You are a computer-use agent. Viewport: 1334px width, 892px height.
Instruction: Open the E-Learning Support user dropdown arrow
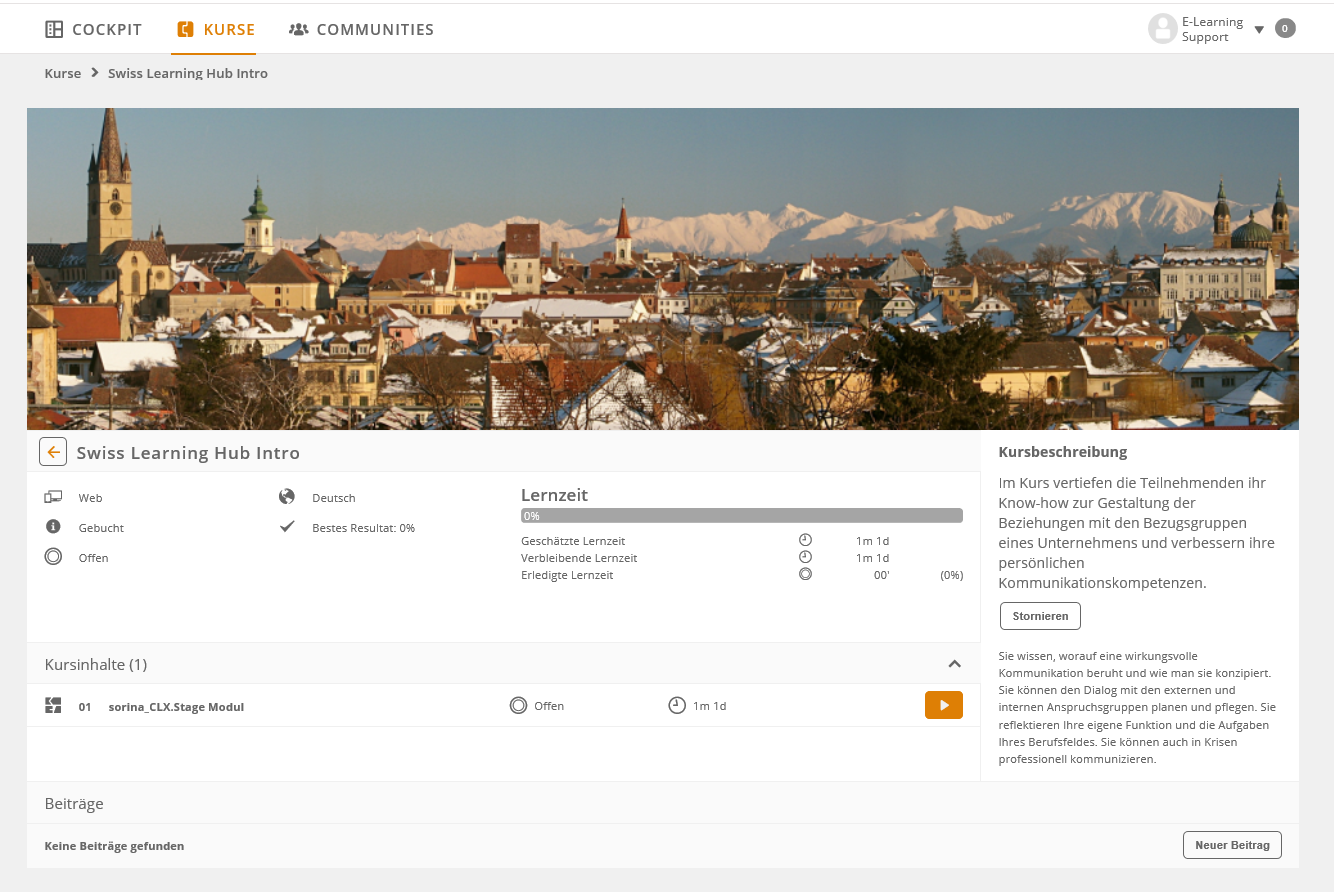coord(1259,30)
